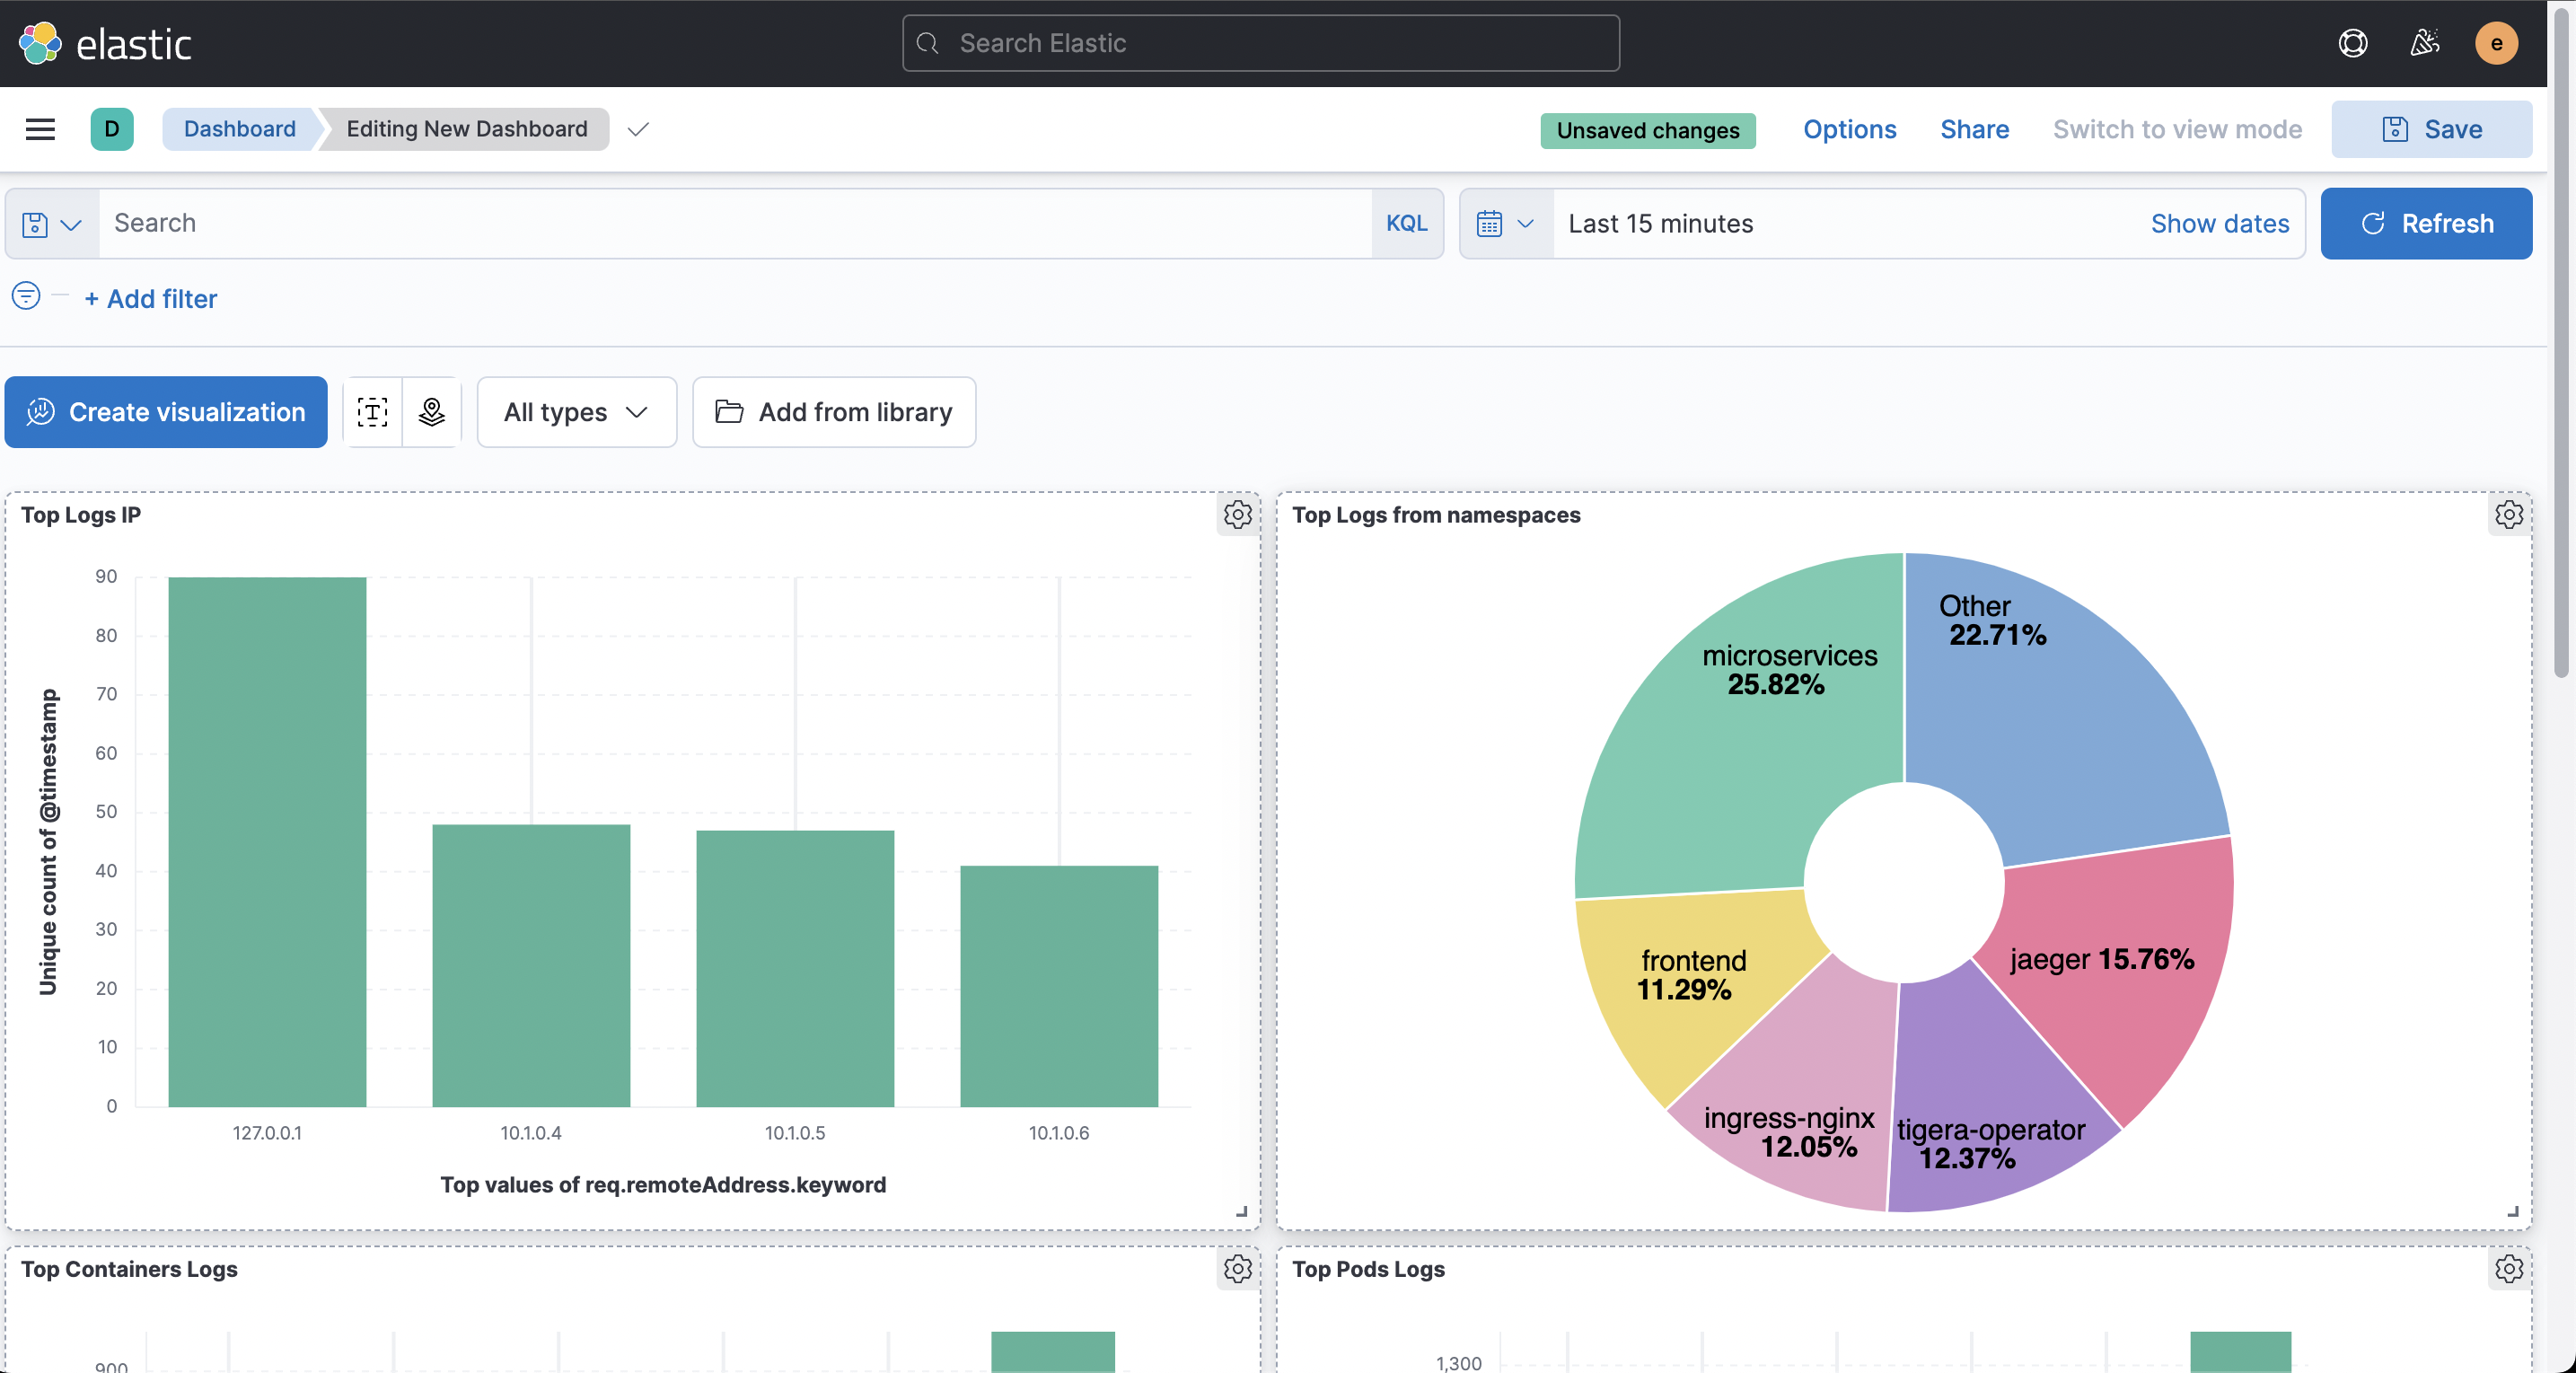
Task: Toggle Show dates in time picker
Action: click(2219, 223)
